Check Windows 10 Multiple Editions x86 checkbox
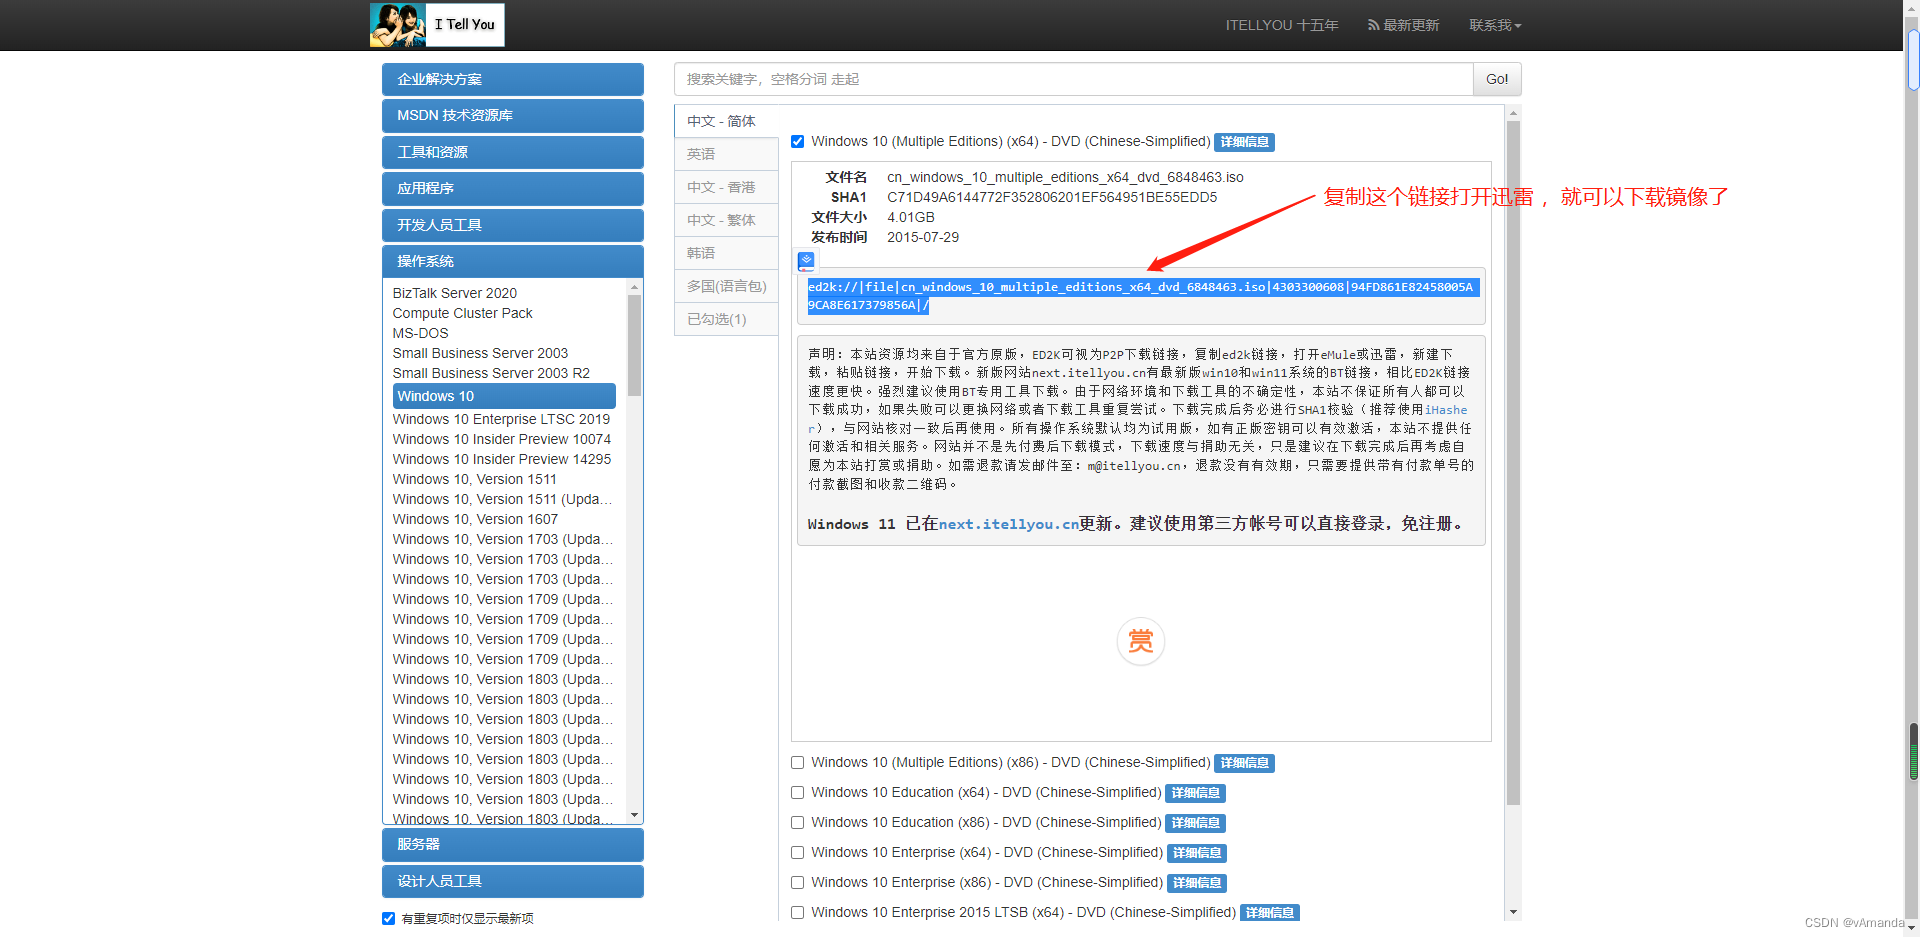The width and height of the screenshot is (1920, 937). coord(798,763)
